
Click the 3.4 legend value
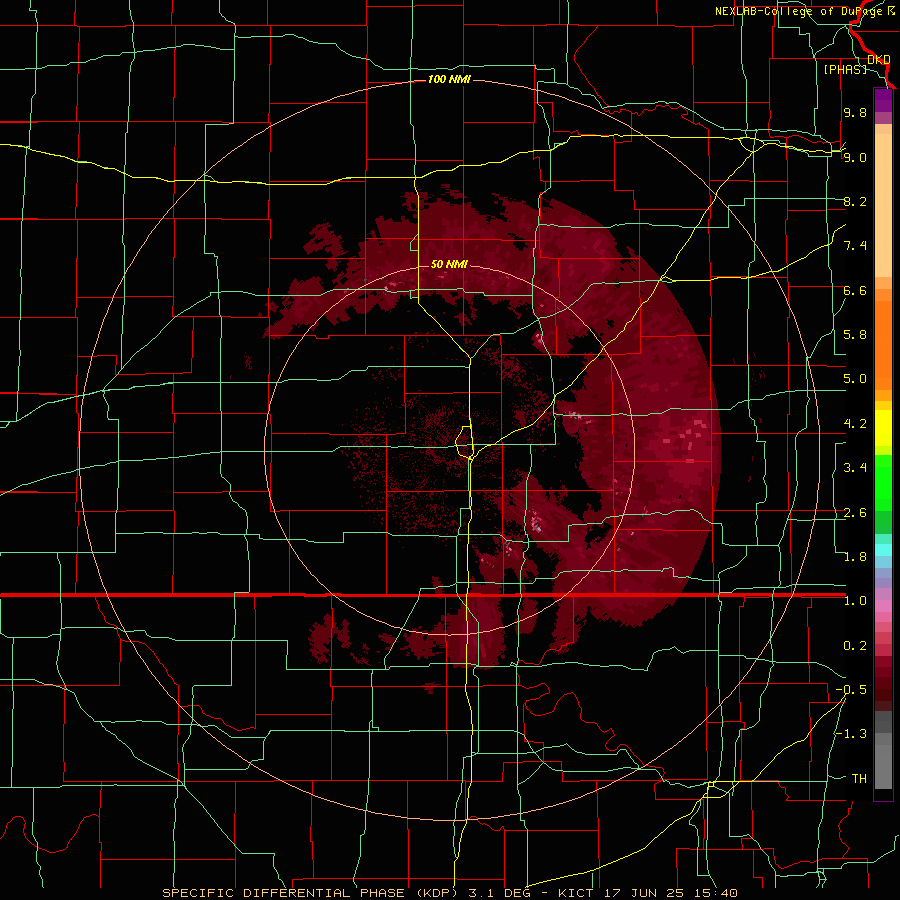point(855,468)
